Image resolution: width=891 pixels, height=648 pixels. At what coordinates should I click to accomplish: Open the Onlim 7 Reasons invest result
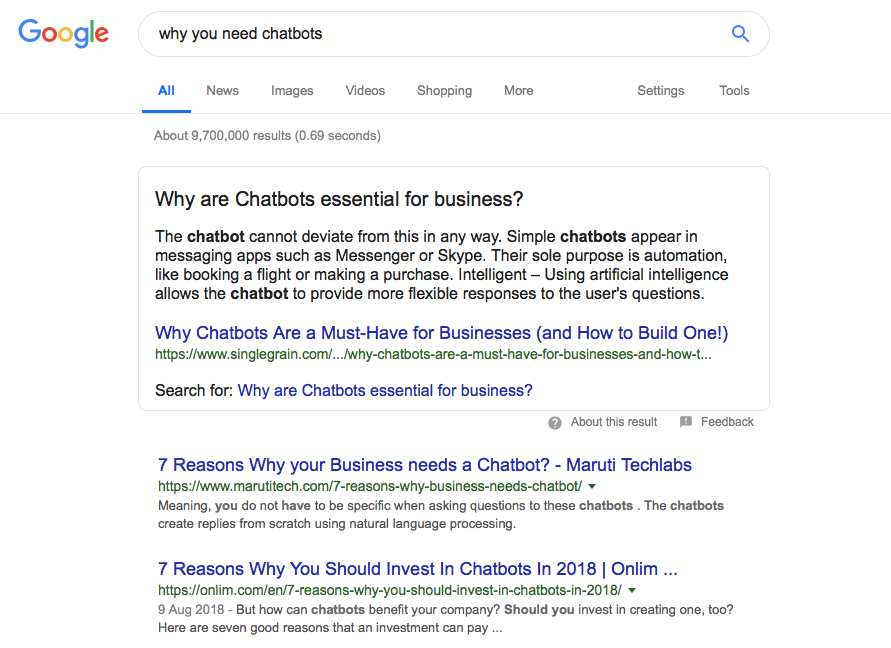418,569
